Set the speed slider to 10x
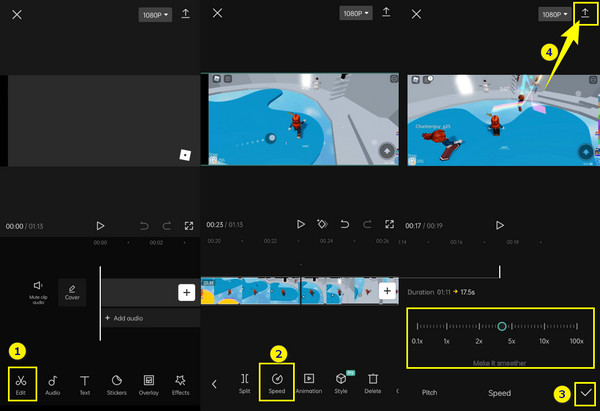Viewport: 600px width, 411px height. tap(544, 326)
